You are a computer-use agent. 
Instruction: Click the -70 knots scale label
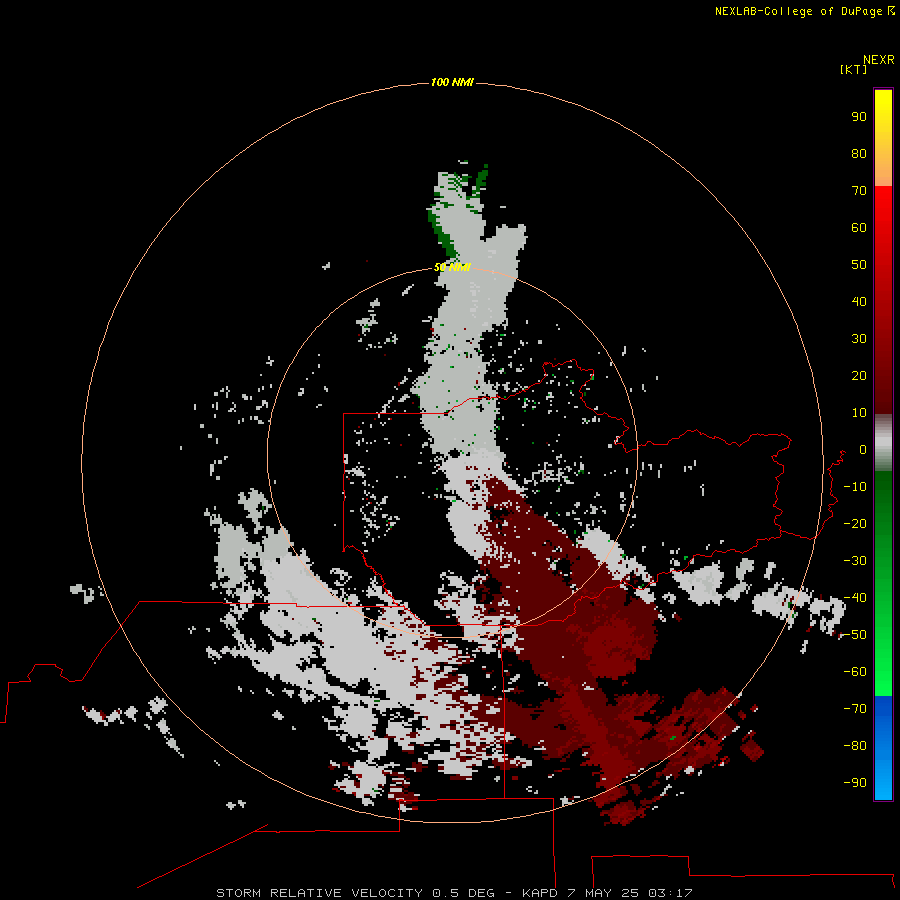click(x=855, y=709)
